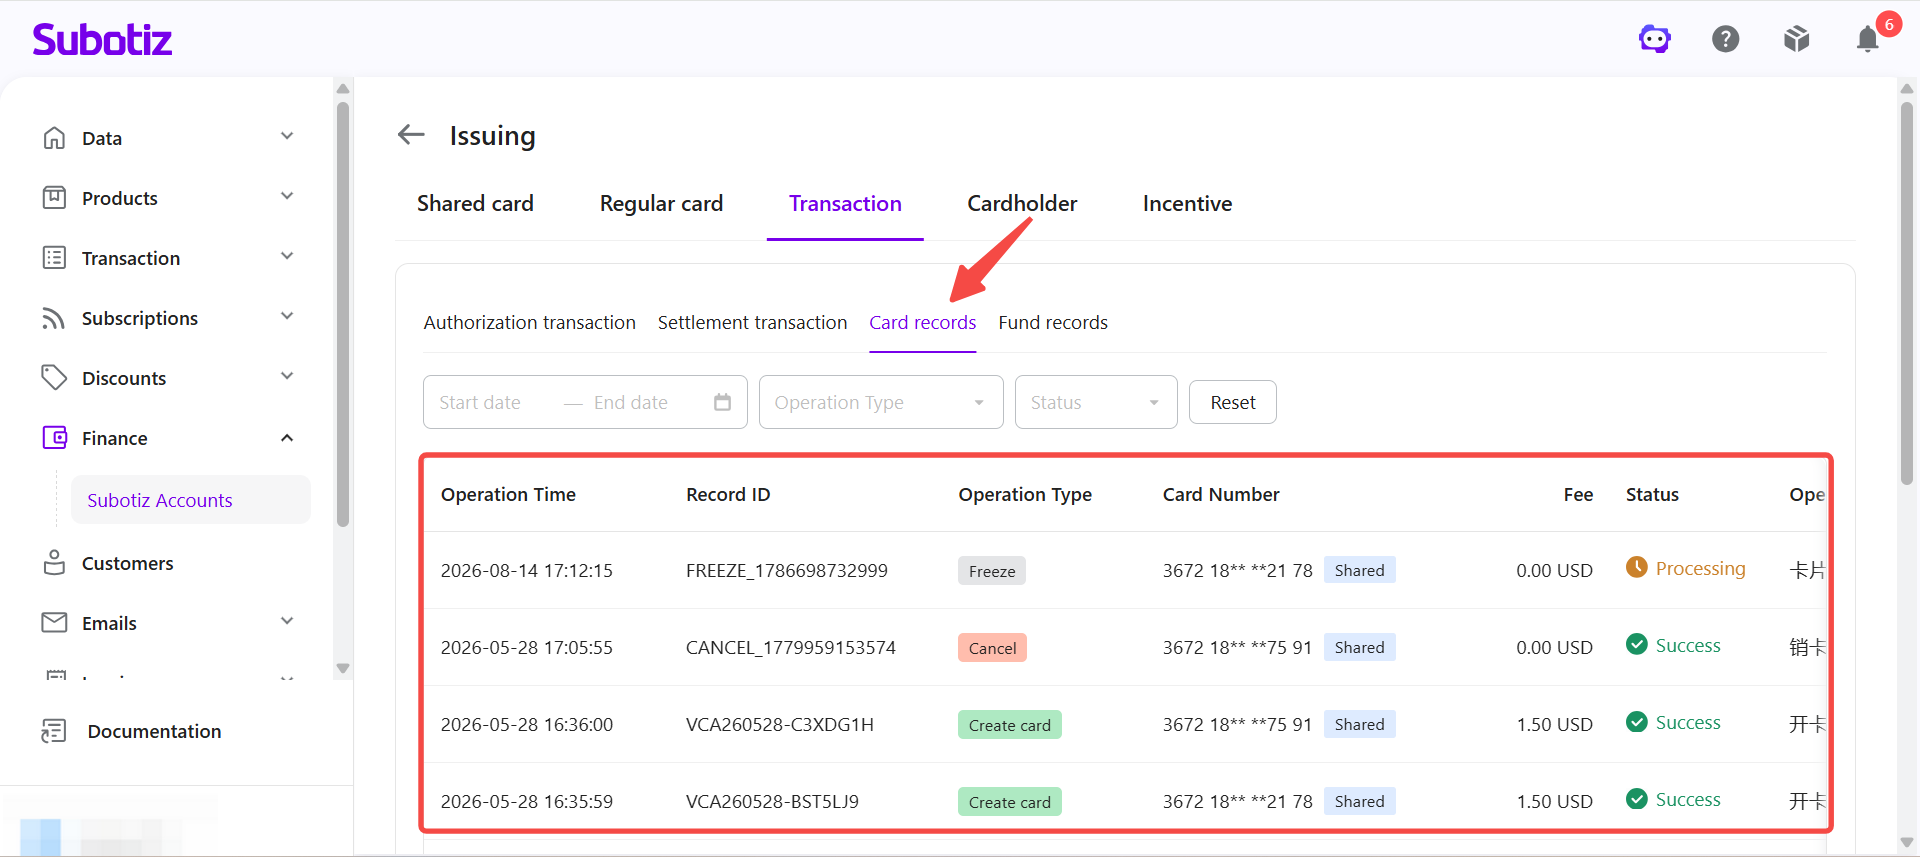Switch to the Regular card tab
Viewport: 1920px width, 857px height.
[661, 204]
